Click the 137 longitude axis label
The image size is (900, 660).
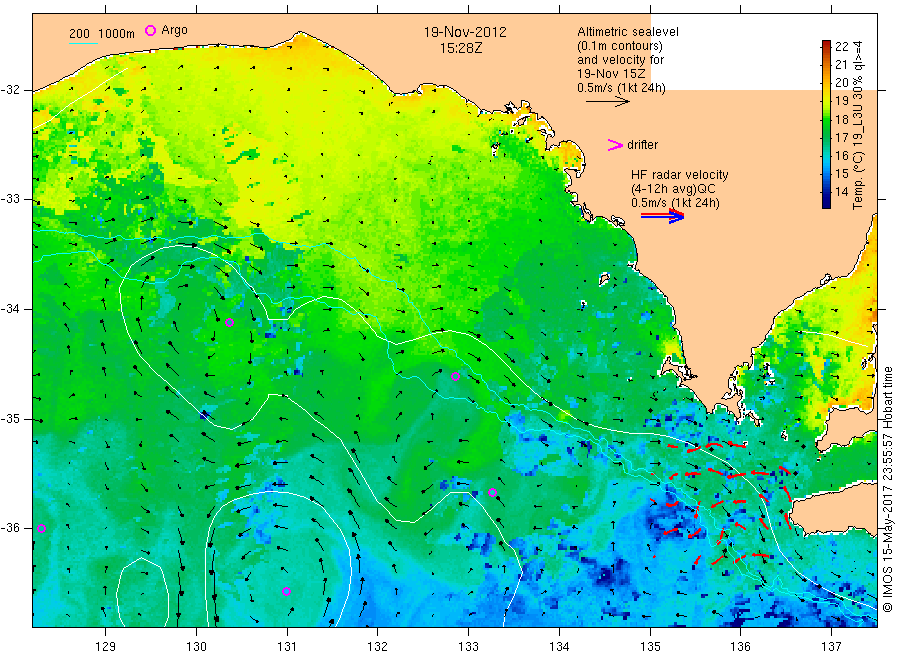tap(831, 647)
